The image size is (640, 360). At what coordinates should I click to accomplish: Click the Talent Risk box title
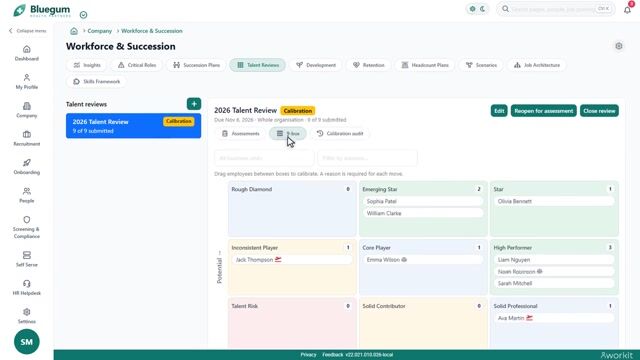(244, 306)
